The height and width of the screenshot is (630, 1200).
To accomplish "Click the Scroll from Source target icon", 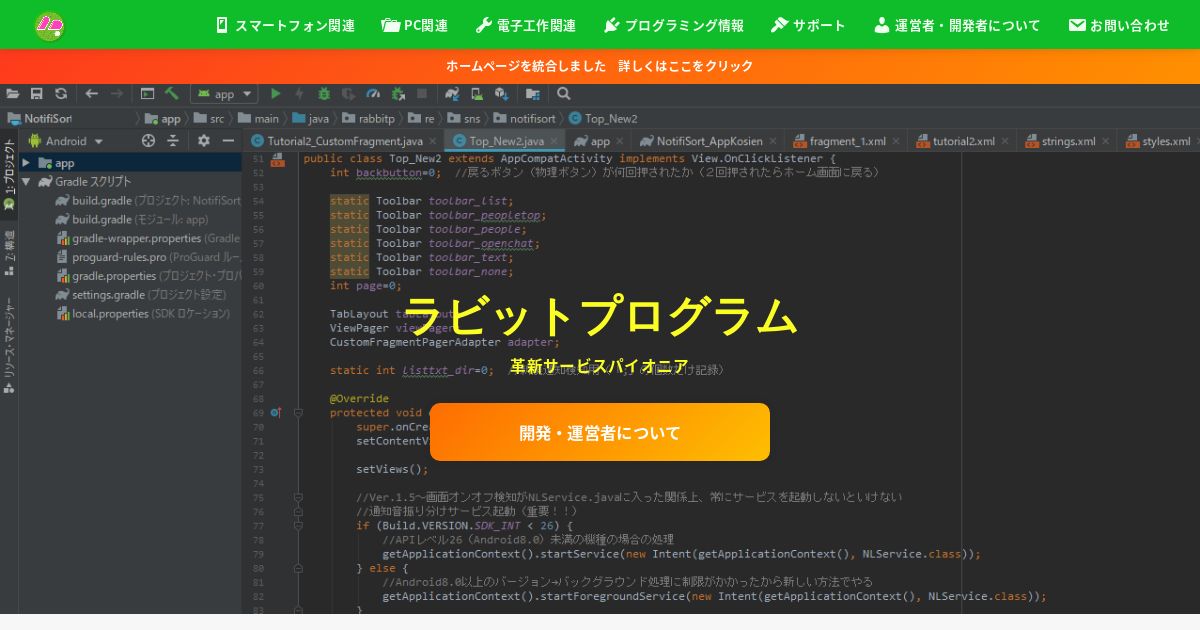I will click(x=149, y=141).
